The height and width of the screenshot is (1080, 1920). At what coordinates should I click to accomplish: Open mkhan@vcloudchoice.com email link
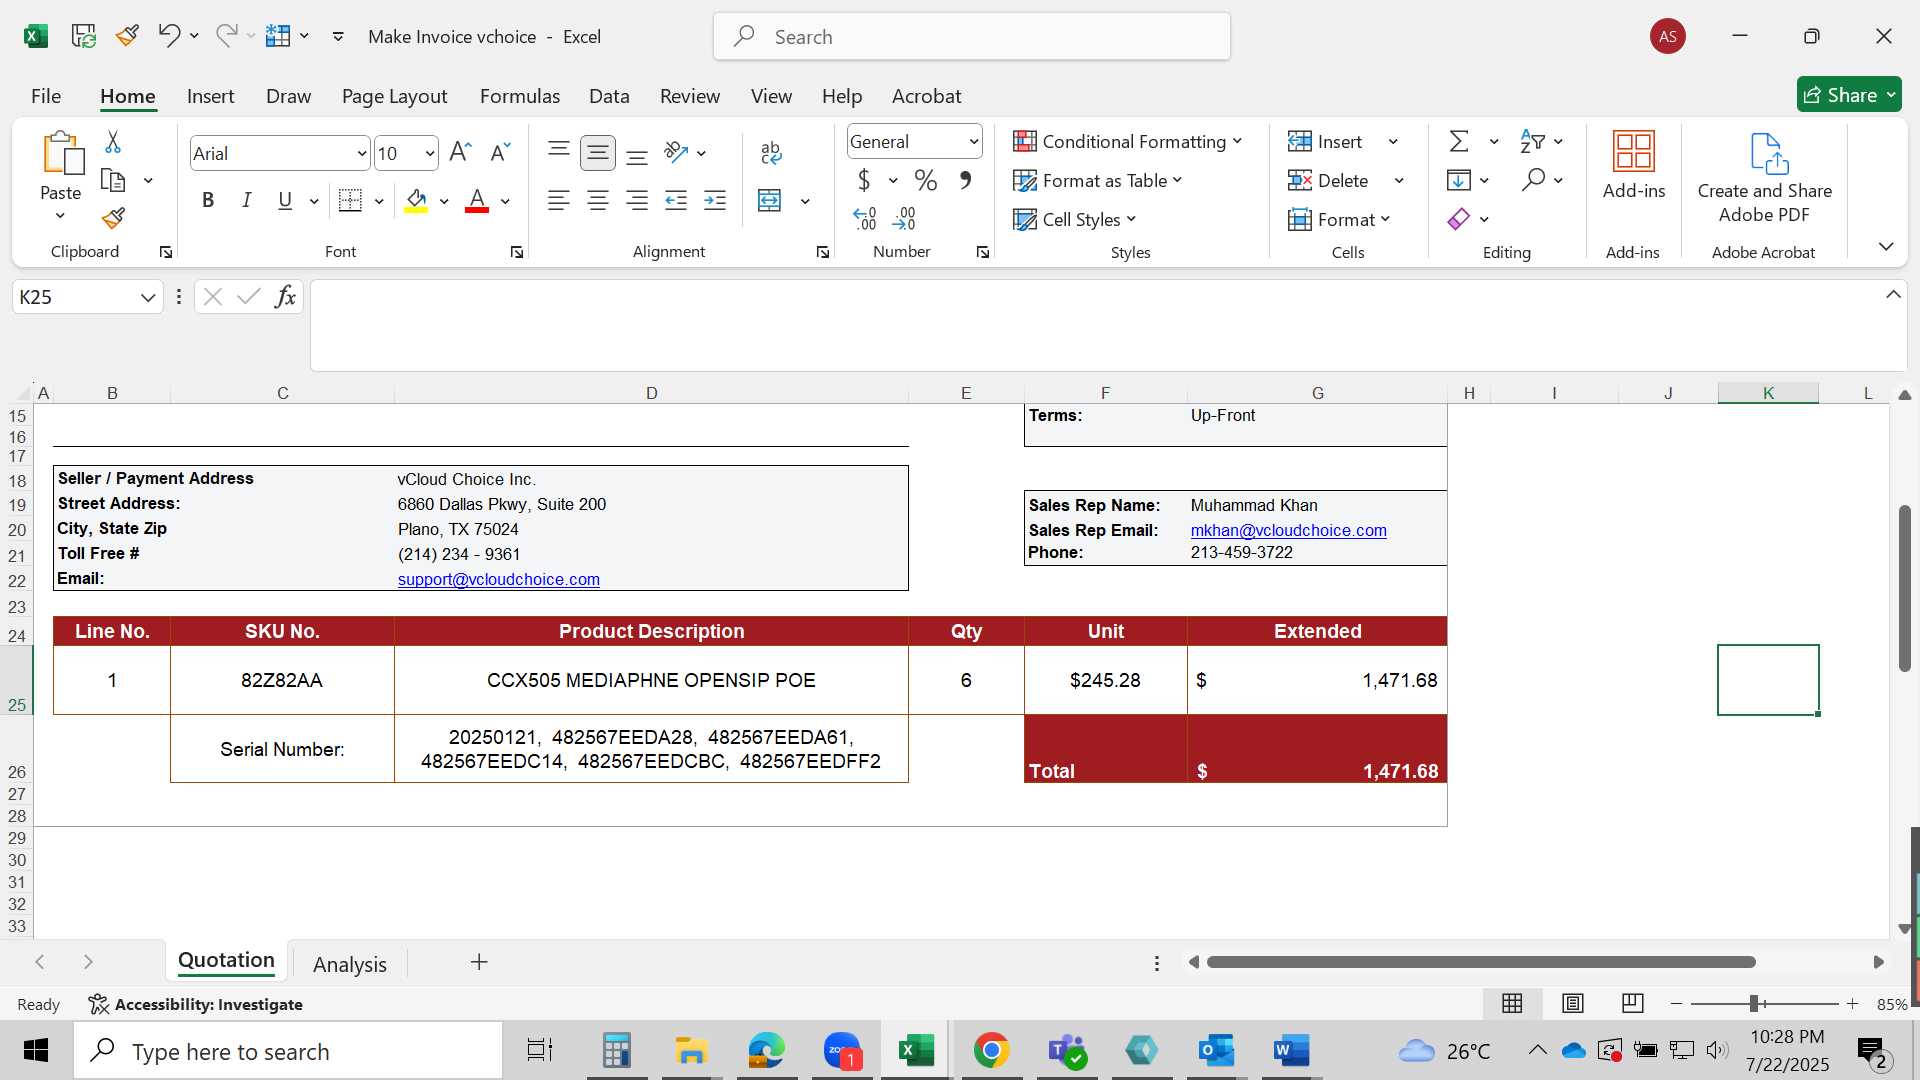click(1288, 530)
